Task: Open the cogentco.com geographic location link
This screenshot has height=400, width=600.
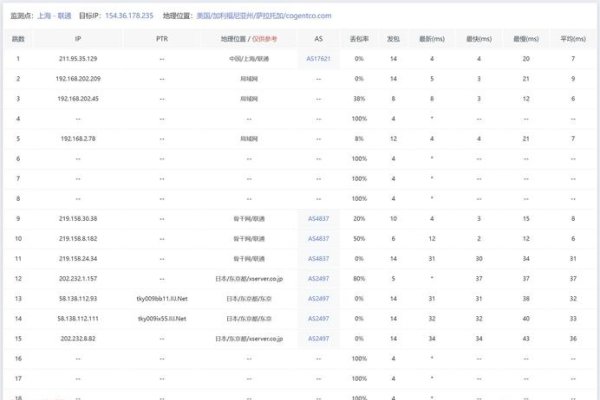Action: tap(264, 16)
